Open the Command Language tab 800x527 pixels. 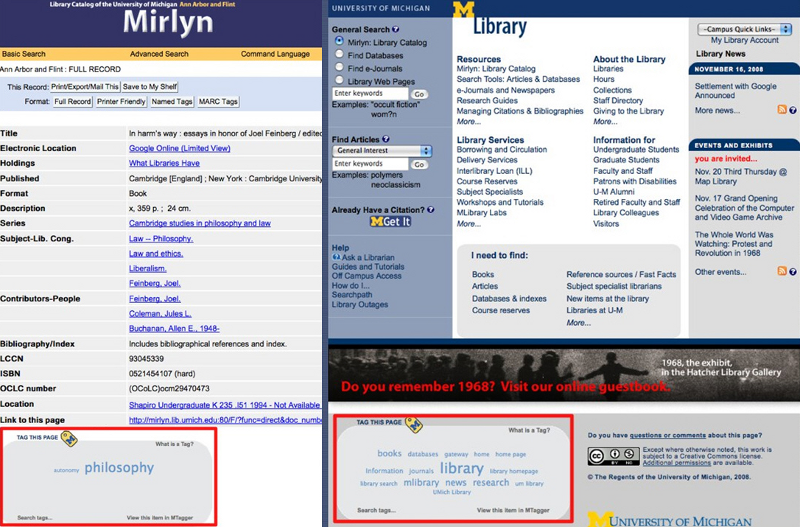click(x=274, y=53)
